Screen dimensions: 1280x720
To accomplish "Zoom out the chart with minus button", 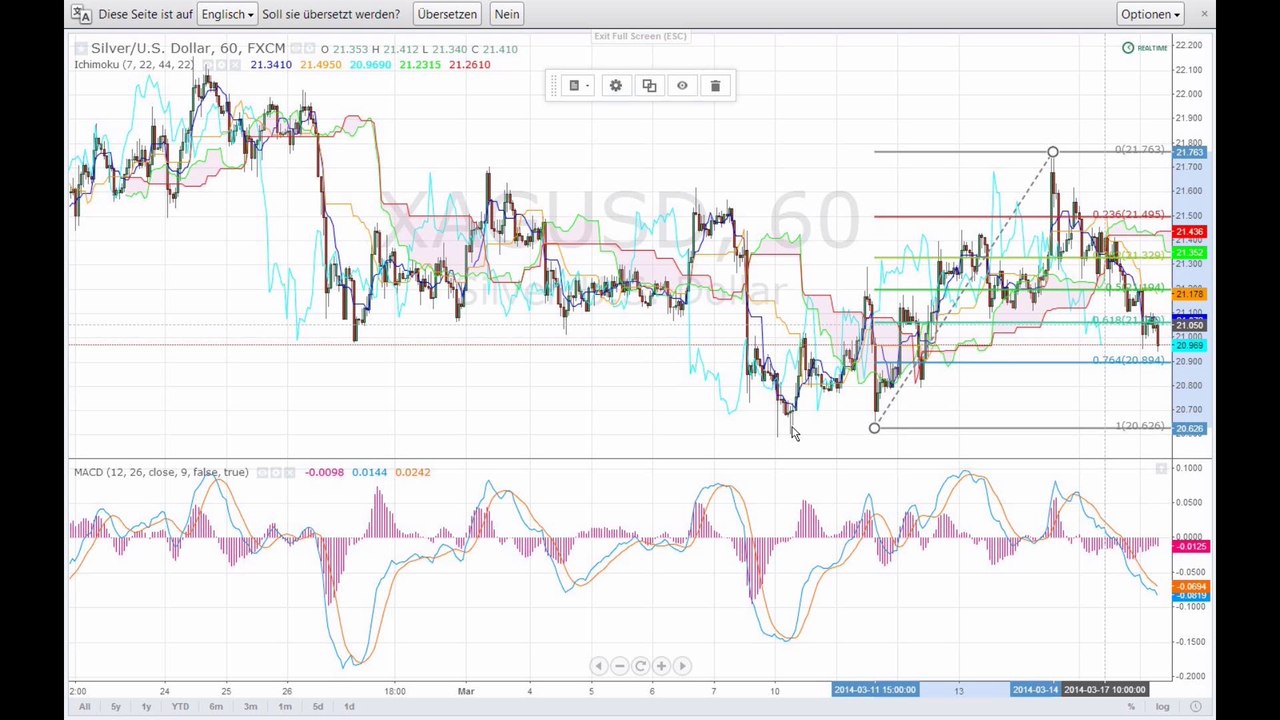I will click(619, 666).
